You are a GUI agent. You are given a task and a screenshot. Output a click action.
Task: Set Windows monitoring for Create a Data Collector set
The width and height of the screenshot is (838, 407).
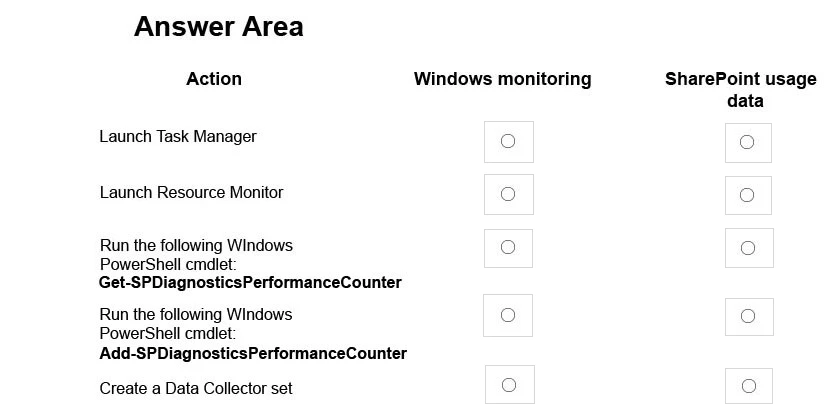click(509, 385)
